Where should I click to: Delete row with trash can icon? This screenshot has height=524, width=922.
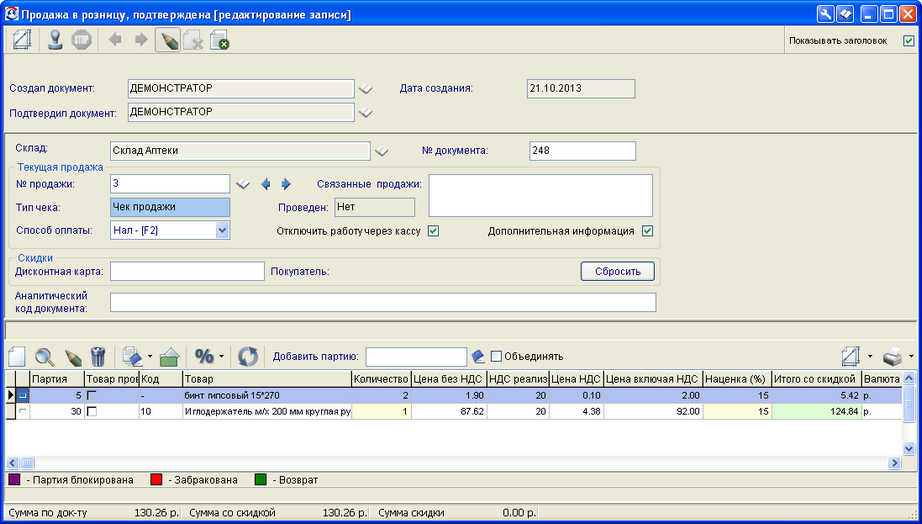point(98,356)
